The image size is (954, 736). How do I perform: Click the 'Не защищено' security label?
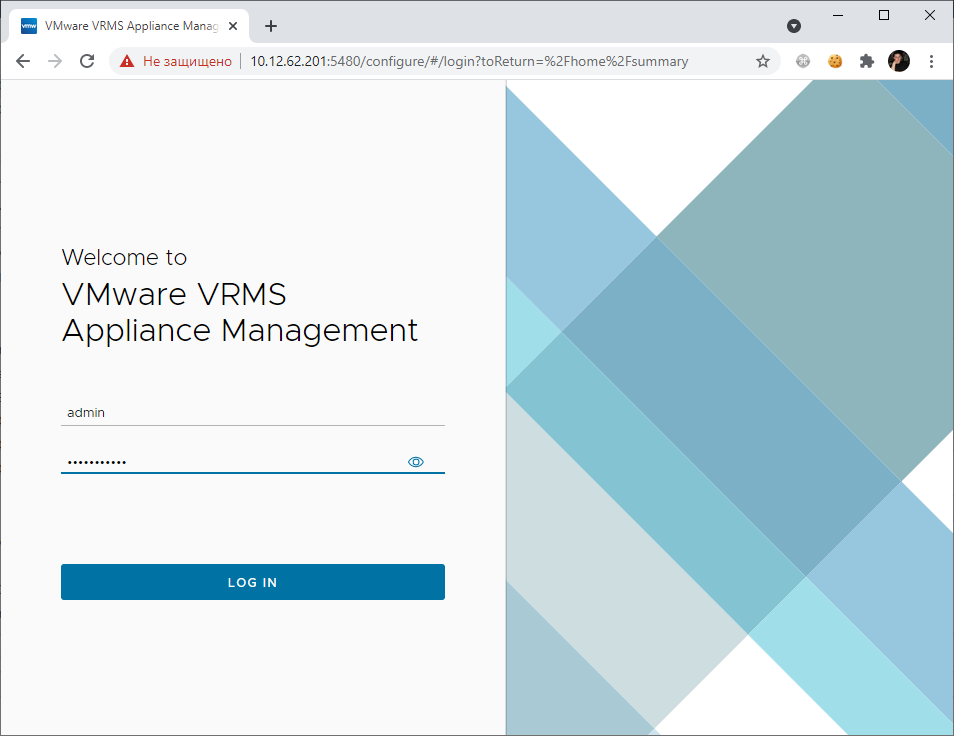coord(187,61)
